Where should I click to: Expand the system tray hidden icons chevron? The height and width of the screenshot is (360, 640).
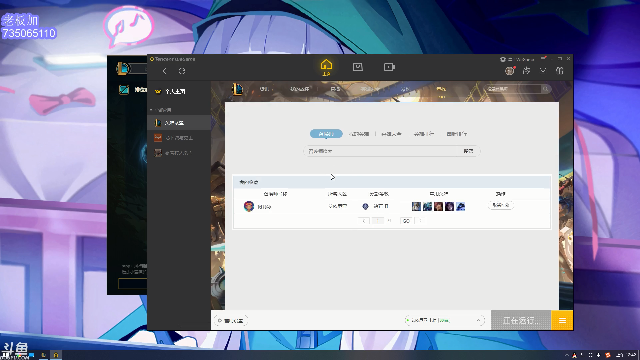(566, 355)
